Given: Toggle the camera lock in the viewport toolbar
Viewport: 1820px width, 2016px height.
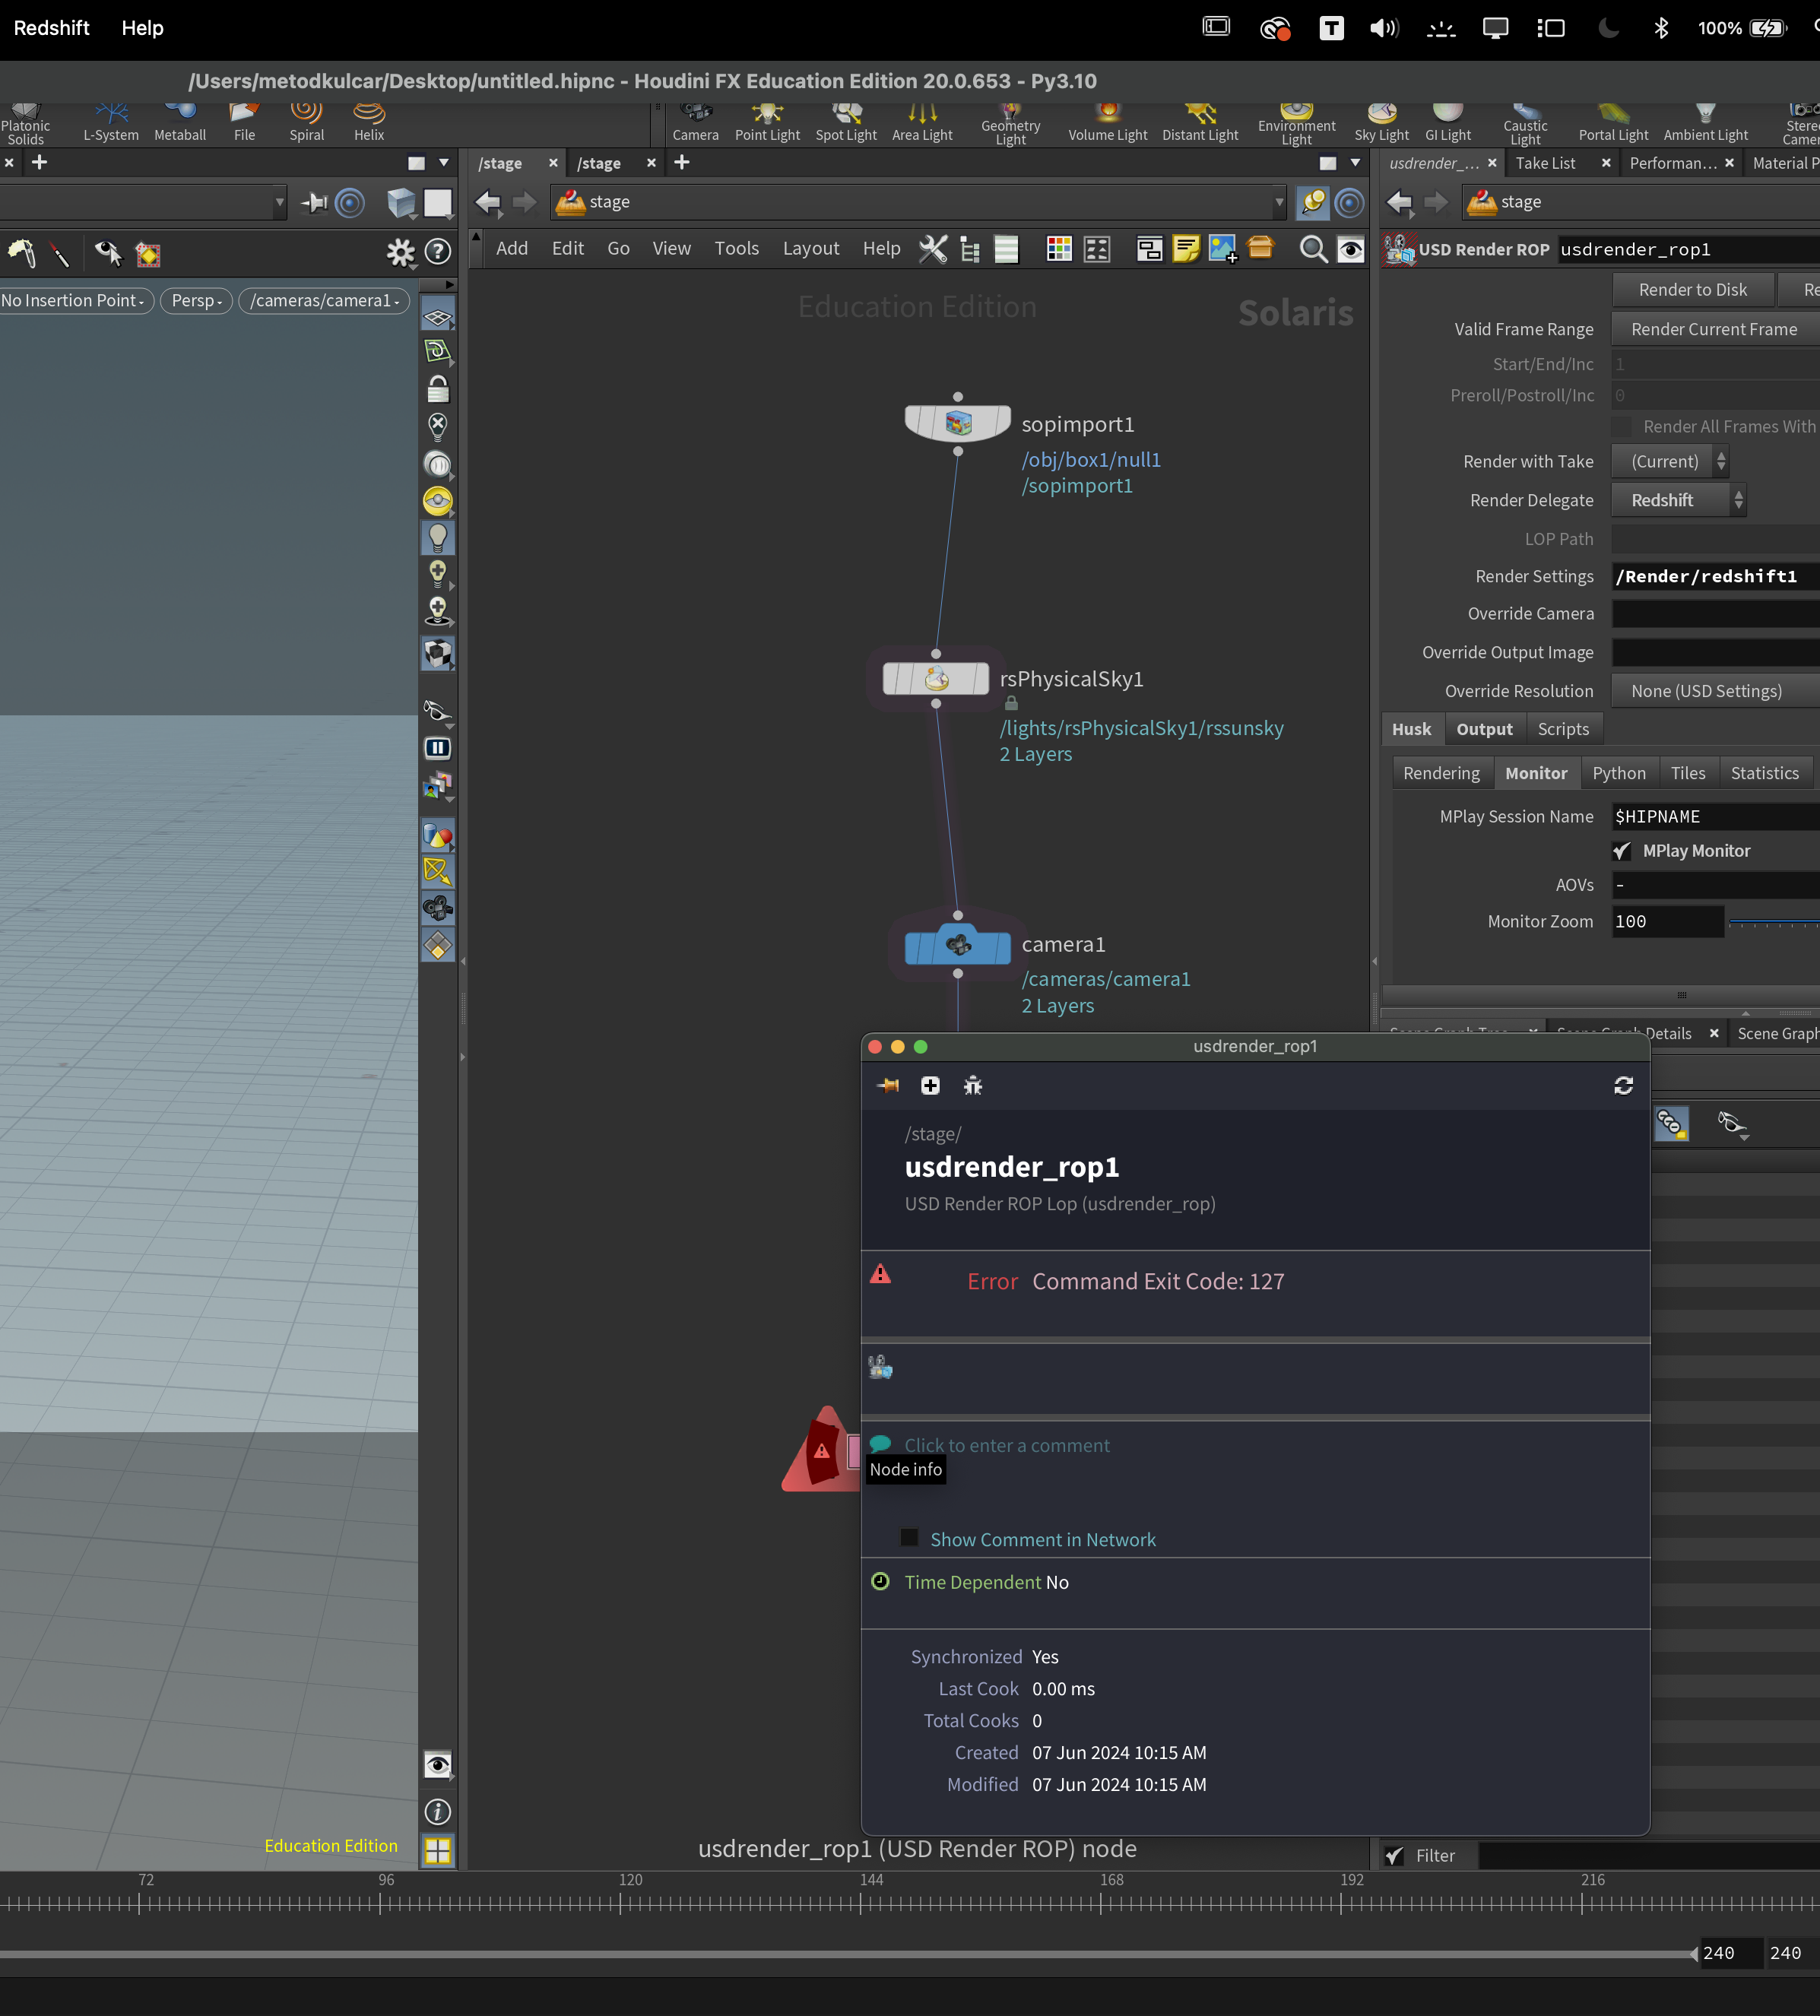Looking at the screenshot, I should click(x=438, y=389).
